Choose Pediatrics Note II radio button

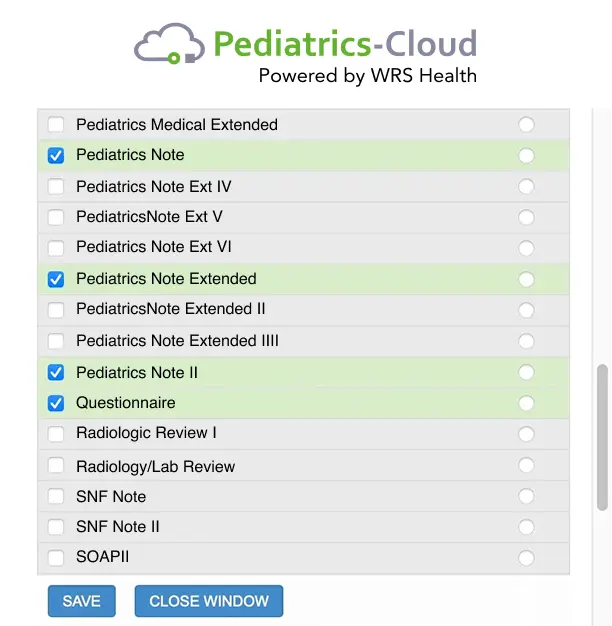(x=526, y=373)
